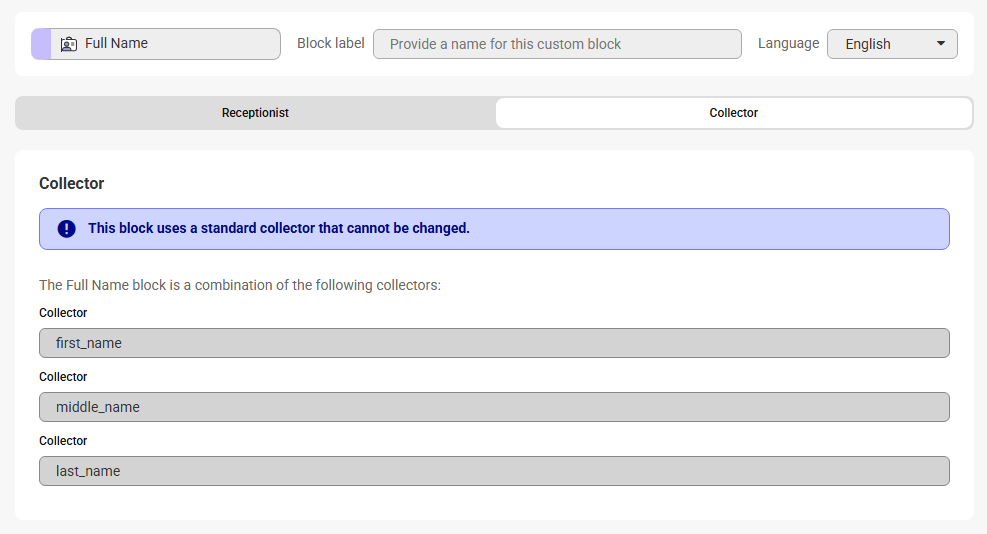Click the Collector label above last_name
The width and height of the screenshot is (987, 534).
click(x=63, y=441)
